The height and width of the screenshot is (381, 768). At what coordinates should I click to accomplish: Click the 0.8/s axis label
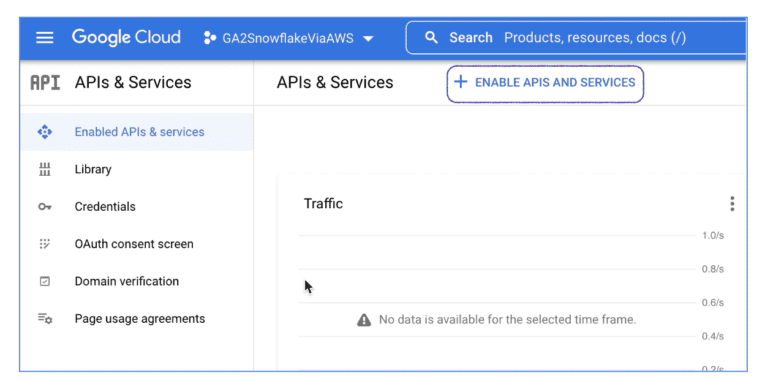pos(713,269)
